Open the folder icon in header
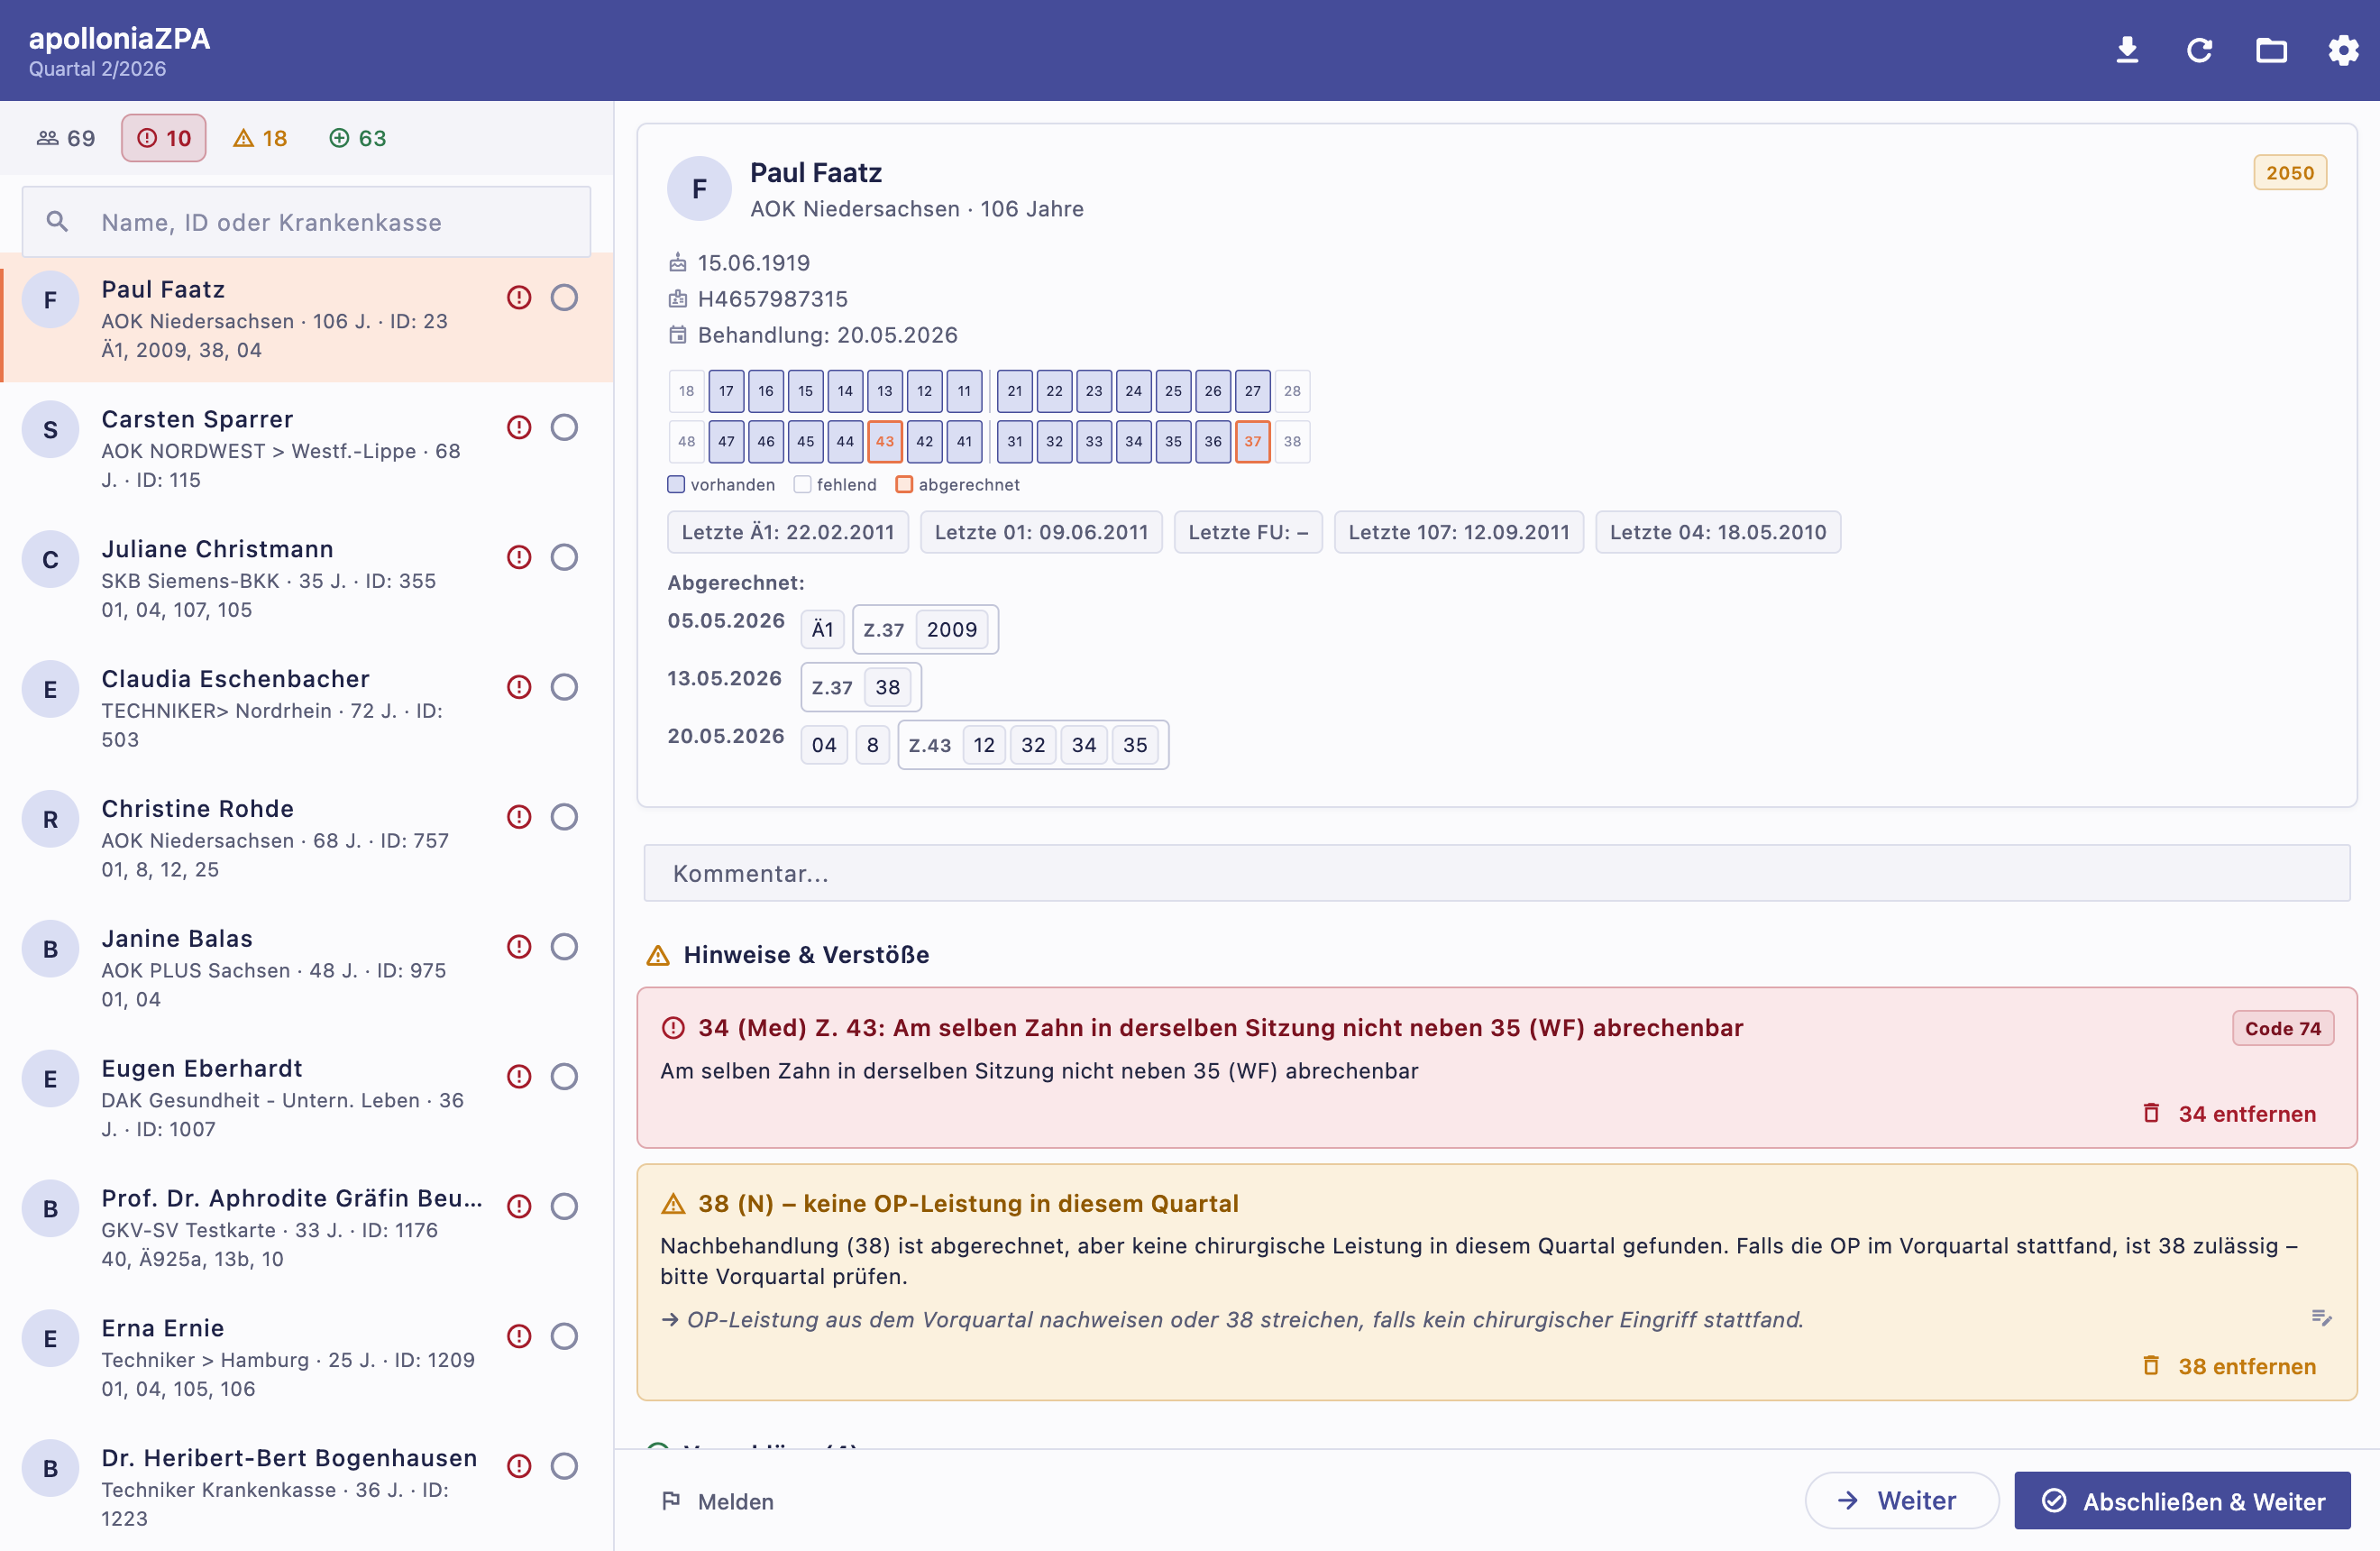The width and height of the screenshot is (2380, 1551). (x=2271, y=50)
